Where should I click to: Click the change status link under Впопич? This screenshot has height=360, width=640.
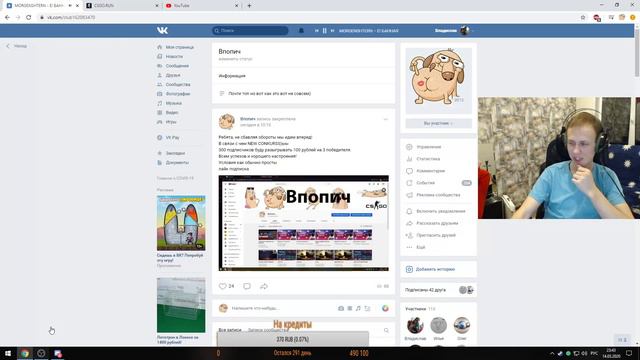[x=236, y=59]
